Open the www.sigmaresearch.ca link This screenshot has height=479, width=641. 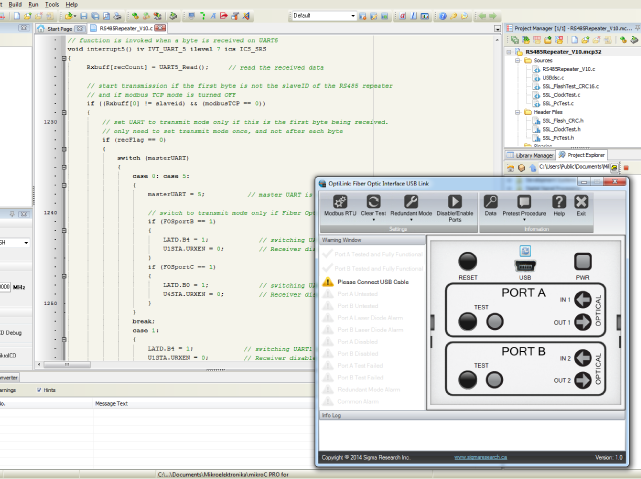click(480, 457)
